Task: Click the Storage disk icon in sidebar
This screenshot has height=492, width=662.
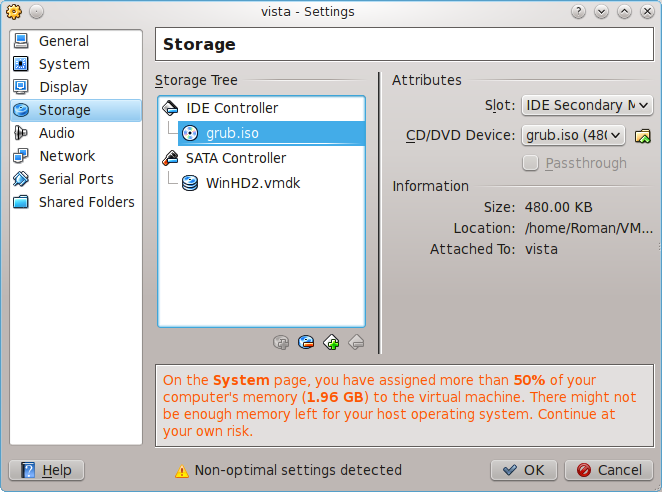Action: click(x=21, y=110)
